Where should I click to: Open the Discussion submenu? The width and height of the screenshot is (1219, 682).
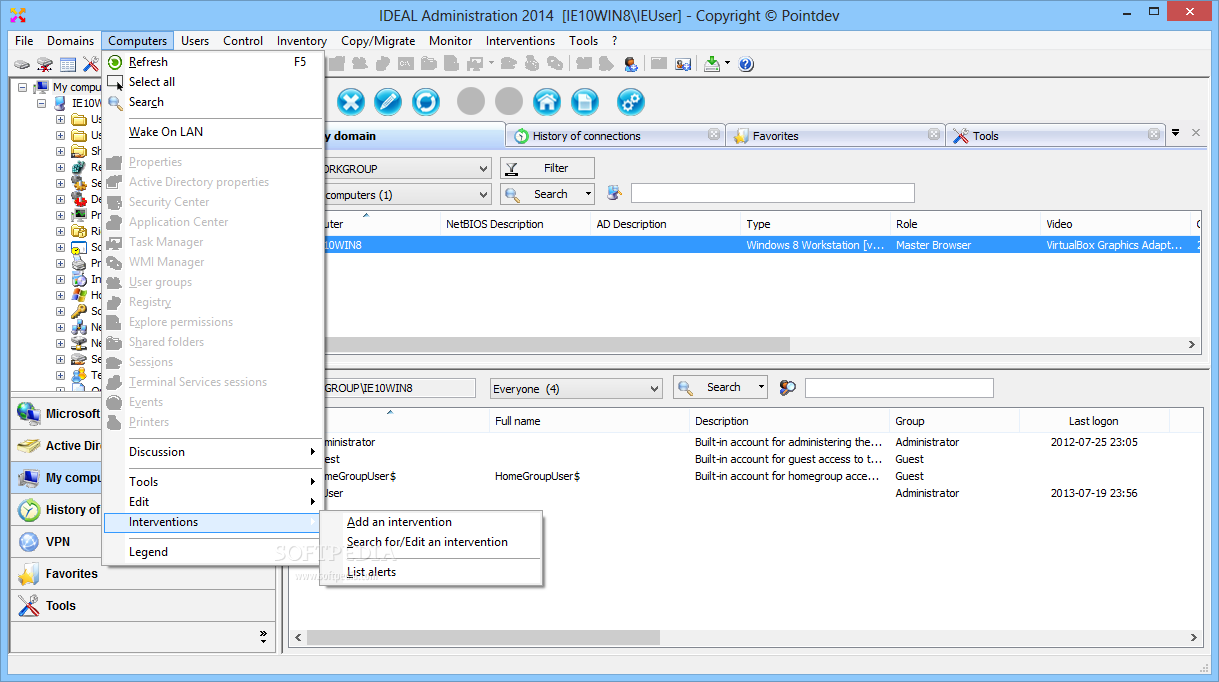pos(213,452)
